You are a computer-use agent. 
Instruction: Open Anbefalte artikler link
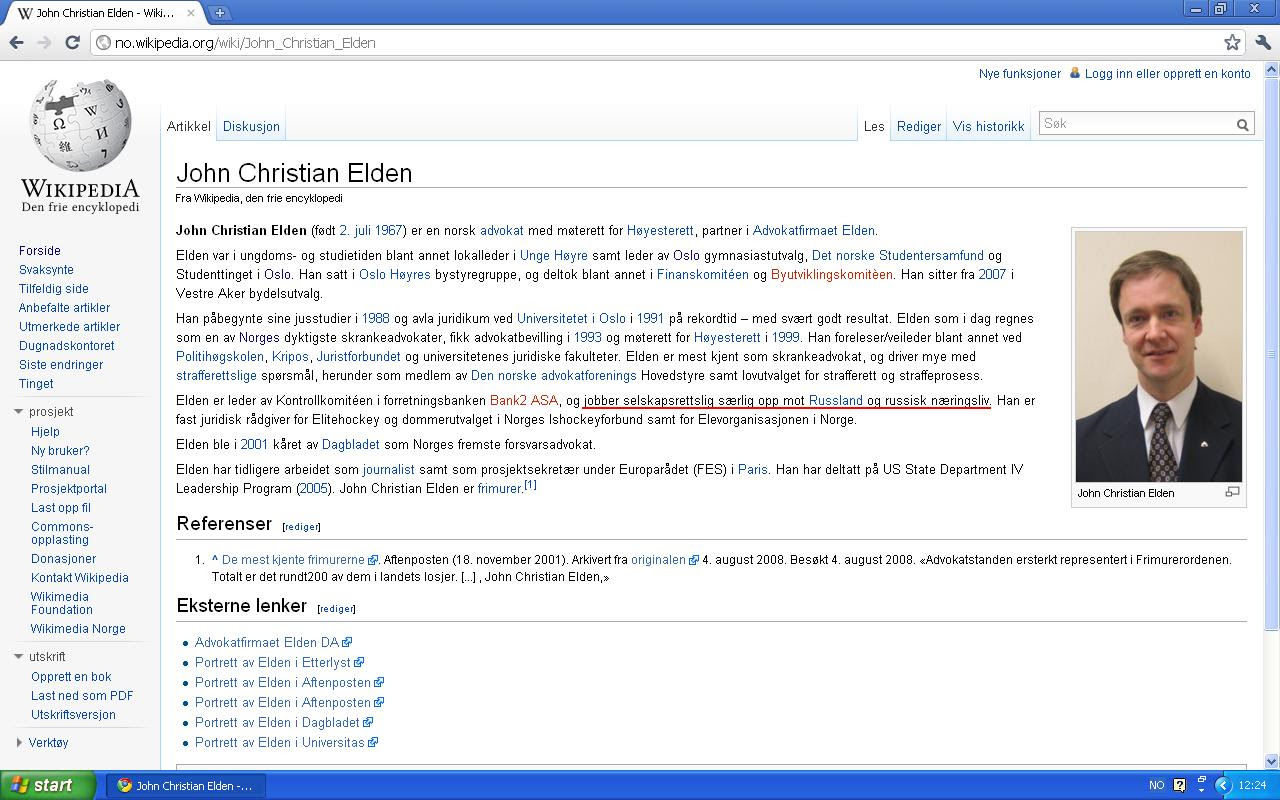coord(64,308)
